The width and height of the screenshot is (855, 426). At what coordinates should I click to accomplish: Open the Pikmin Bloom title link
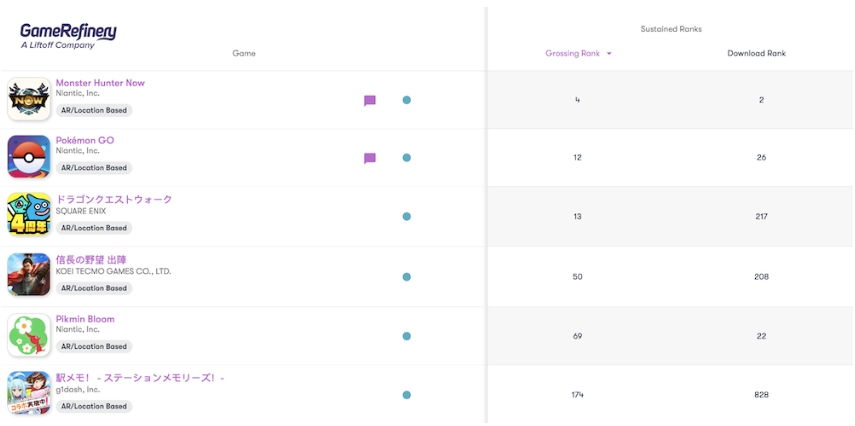(85, 319)
